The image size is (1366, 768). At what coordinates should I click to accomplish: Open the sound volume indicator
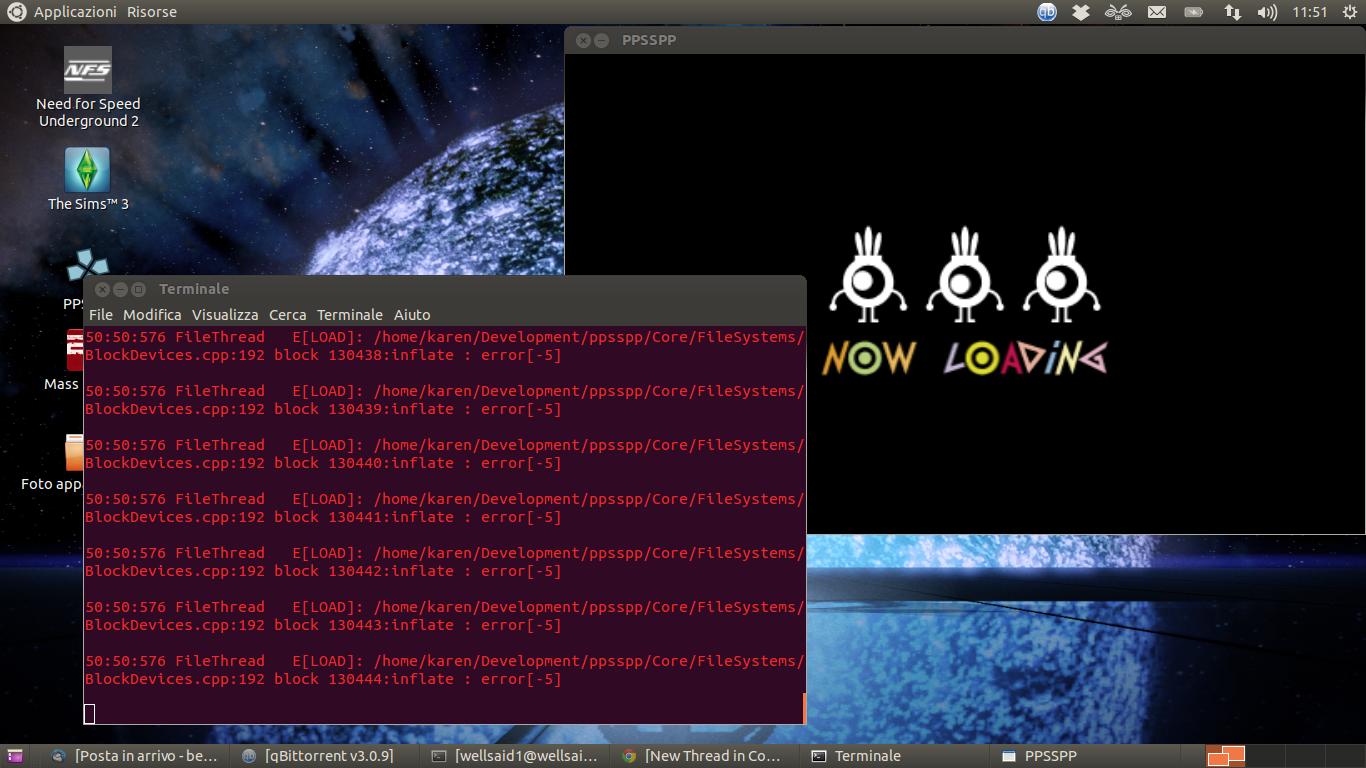(1267, 12)
